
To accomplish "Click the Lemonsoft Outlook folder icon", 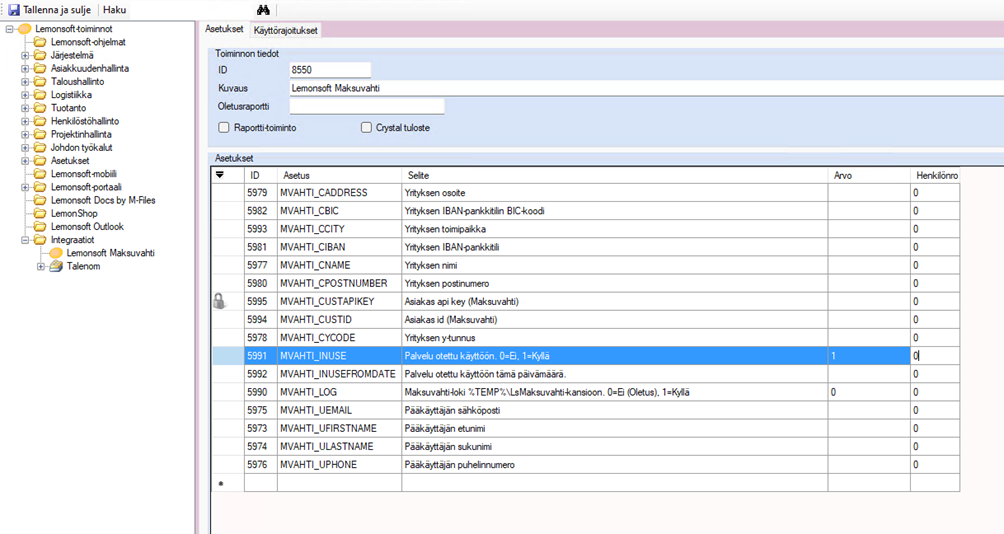I will pyautogui.click(x=40, y=226).
